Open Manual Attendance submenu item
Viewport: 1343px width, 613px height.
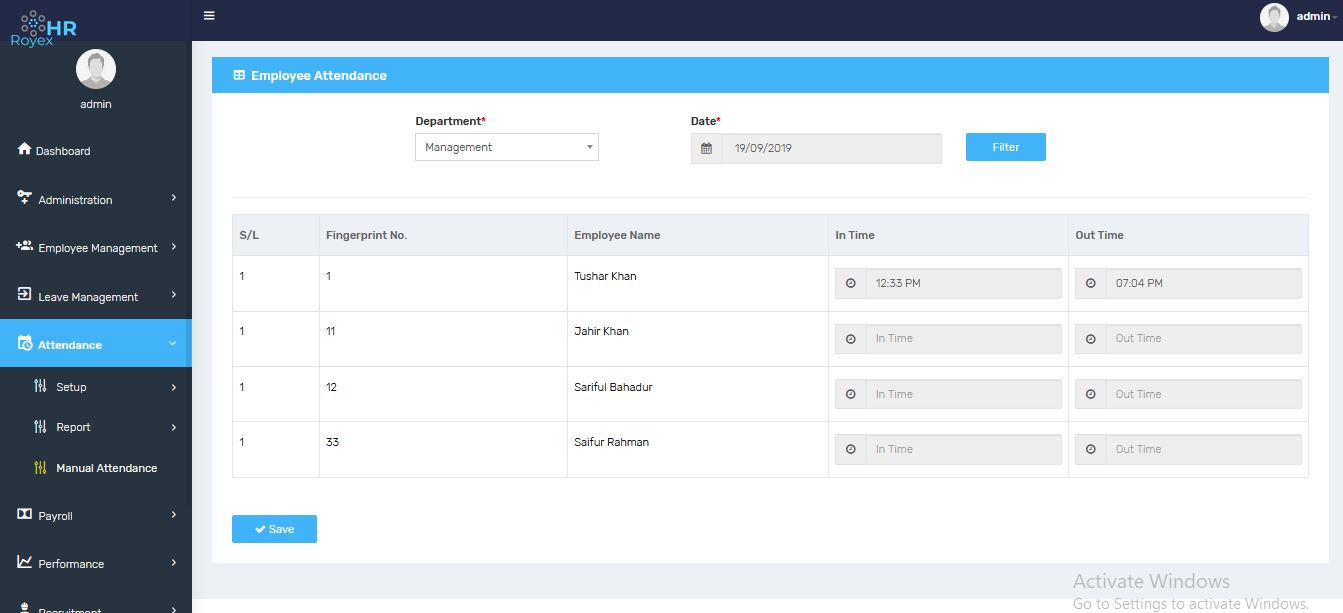96,468
